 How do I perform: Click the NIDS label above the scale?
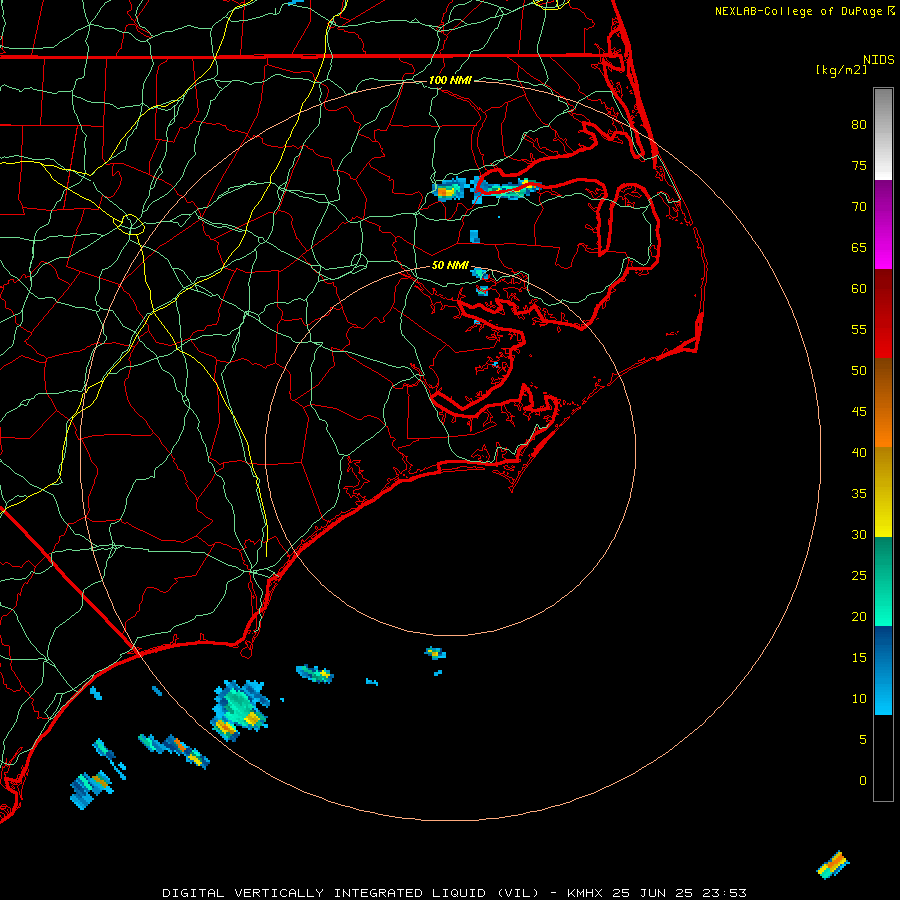tap(879, 60)
